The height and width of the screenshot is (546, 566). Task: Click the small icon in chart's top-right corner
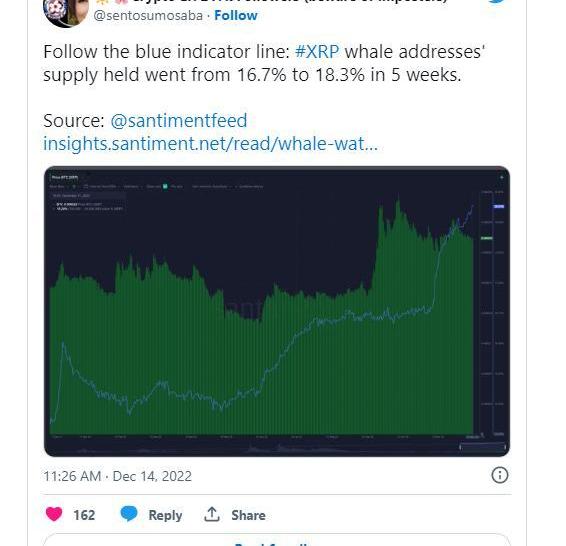[501, 177]
